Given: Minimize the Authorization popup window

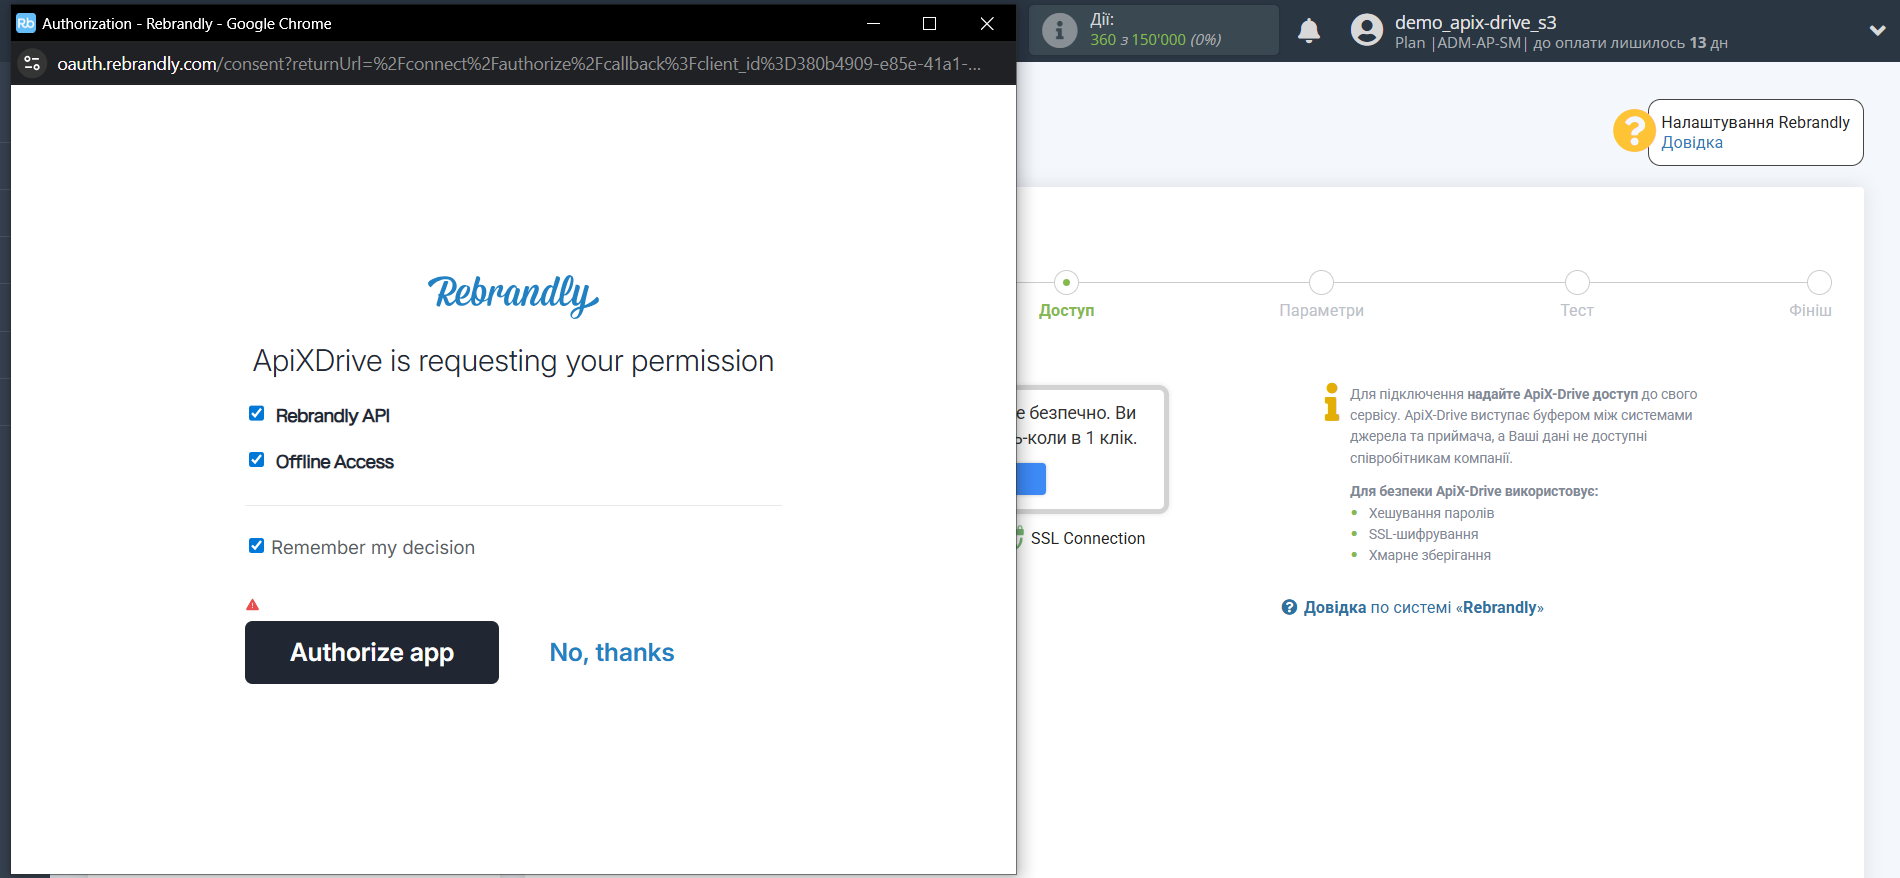Looking at the screenshot, I should [x=873, y=23].
